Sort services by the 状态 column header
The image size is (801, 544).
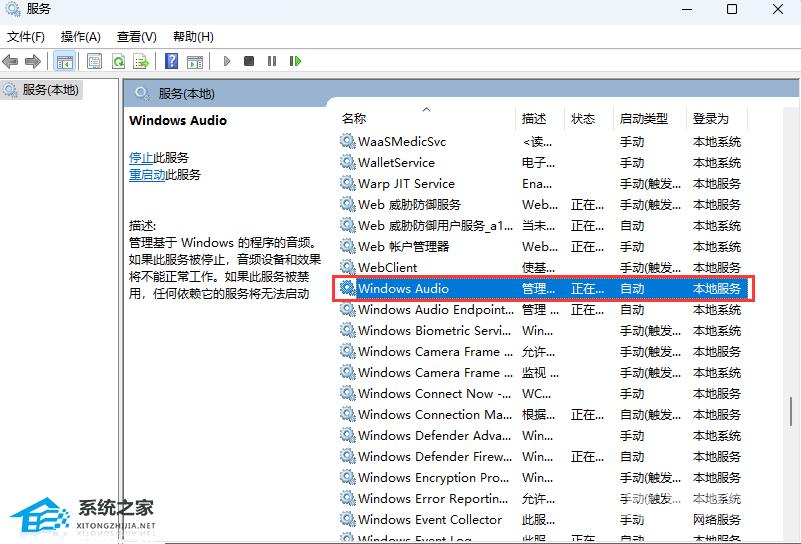coord(583,119)
